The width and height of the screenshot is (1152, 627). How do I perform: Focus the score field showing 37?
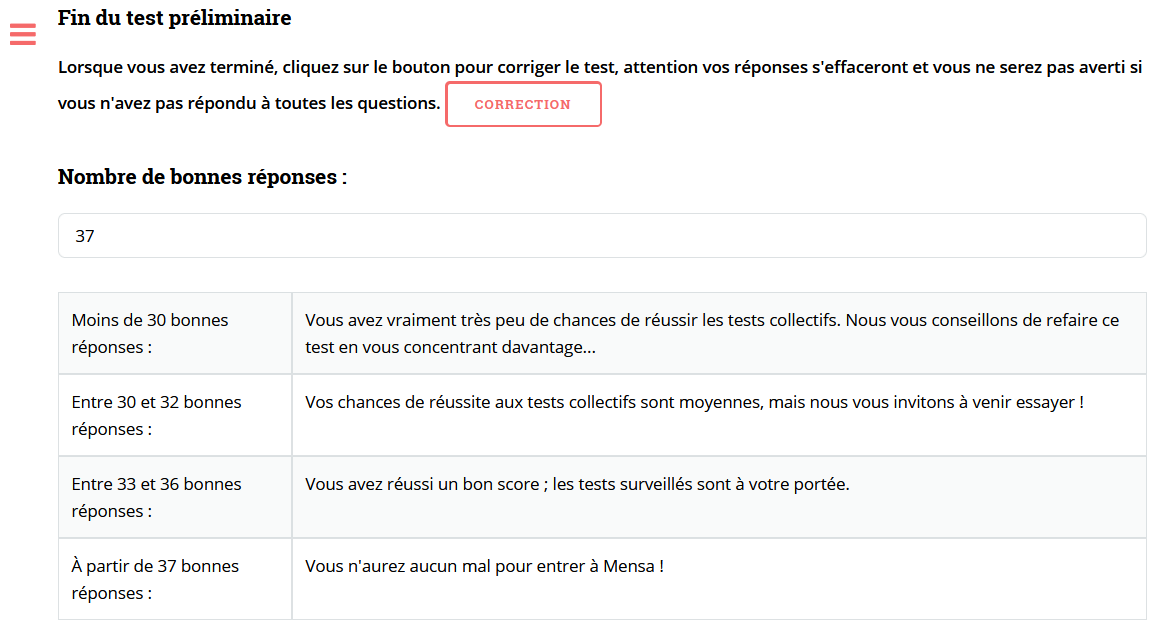click(601, 236)
